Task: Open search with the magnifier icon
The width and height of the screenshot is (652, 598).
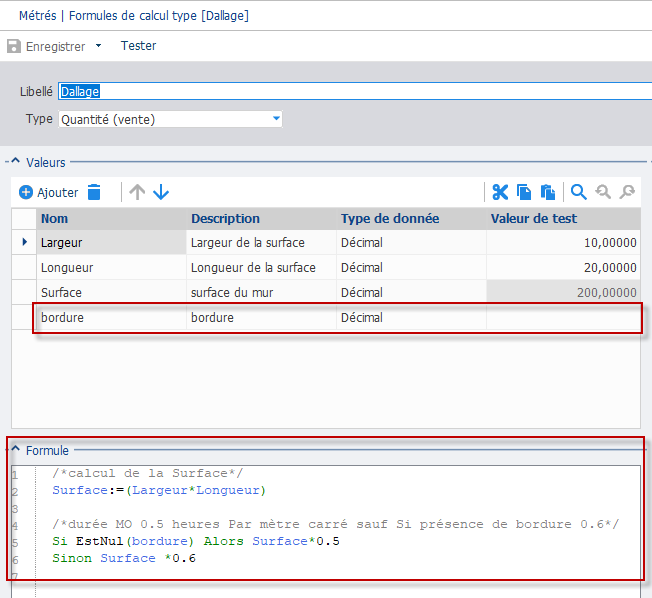Action: [x=578, y=192]
